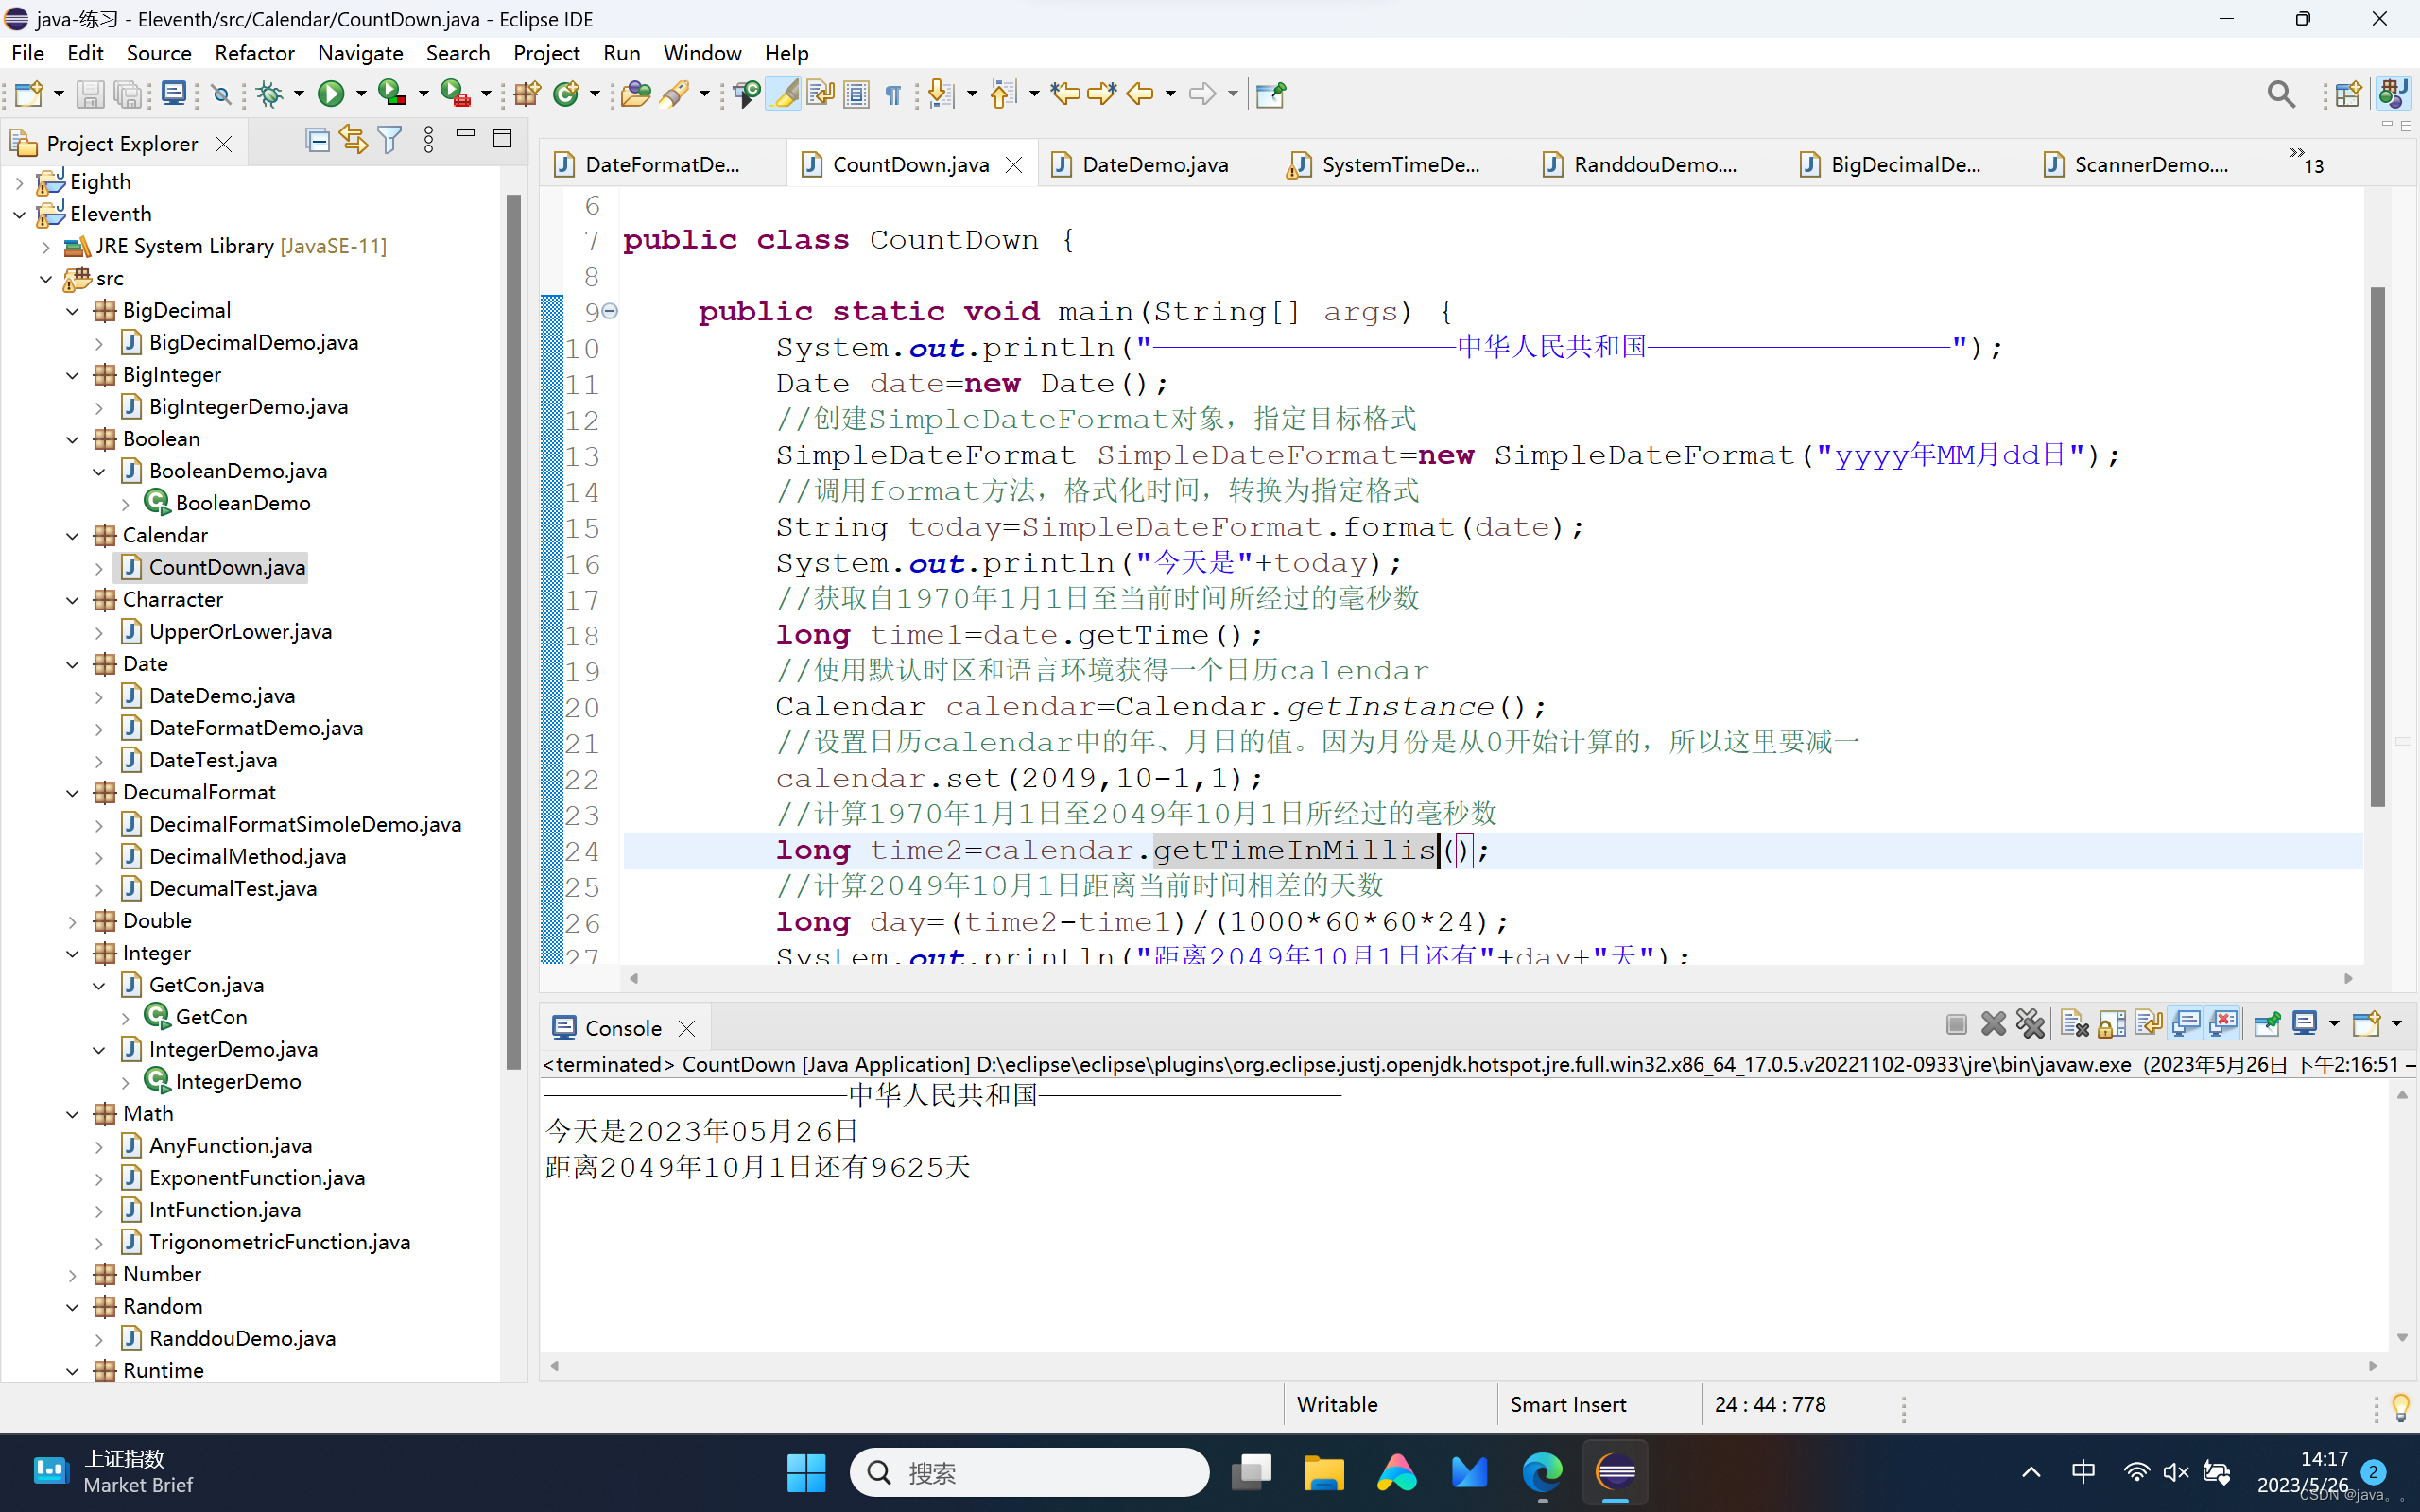2420x1512 pixels.
Task: Click the New Java Class icon
Action: 566,94
